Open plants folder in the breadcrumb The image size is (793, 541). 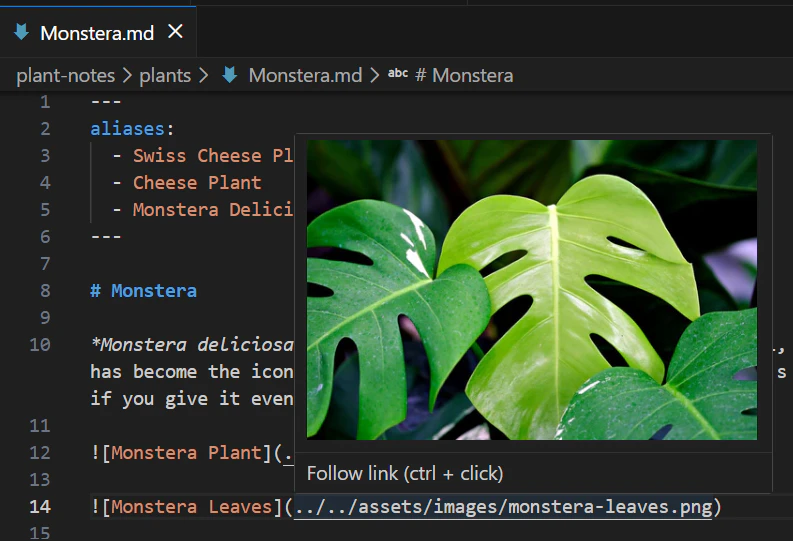point(165,75)
